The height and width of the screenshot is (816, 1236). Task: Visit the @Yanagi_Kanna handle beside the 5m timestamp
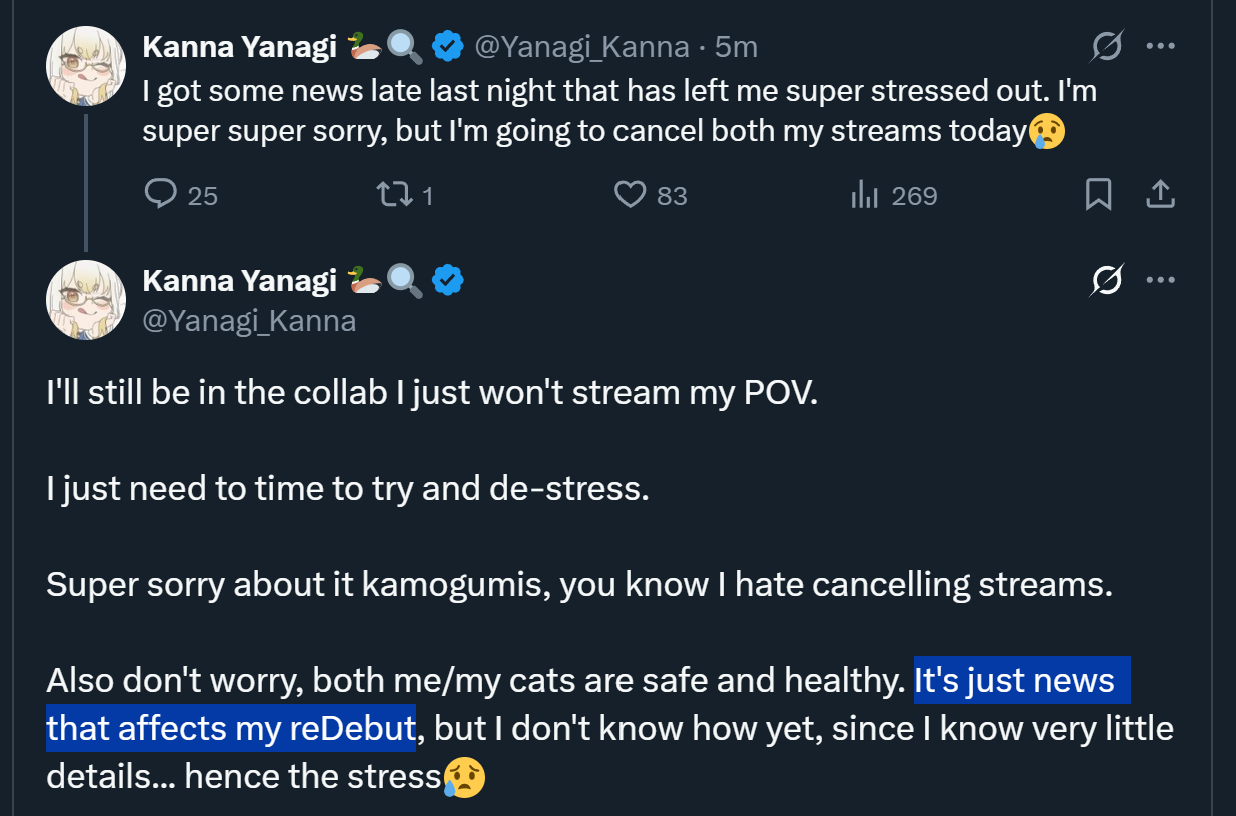pyautogui.click(x=581, y=46)
